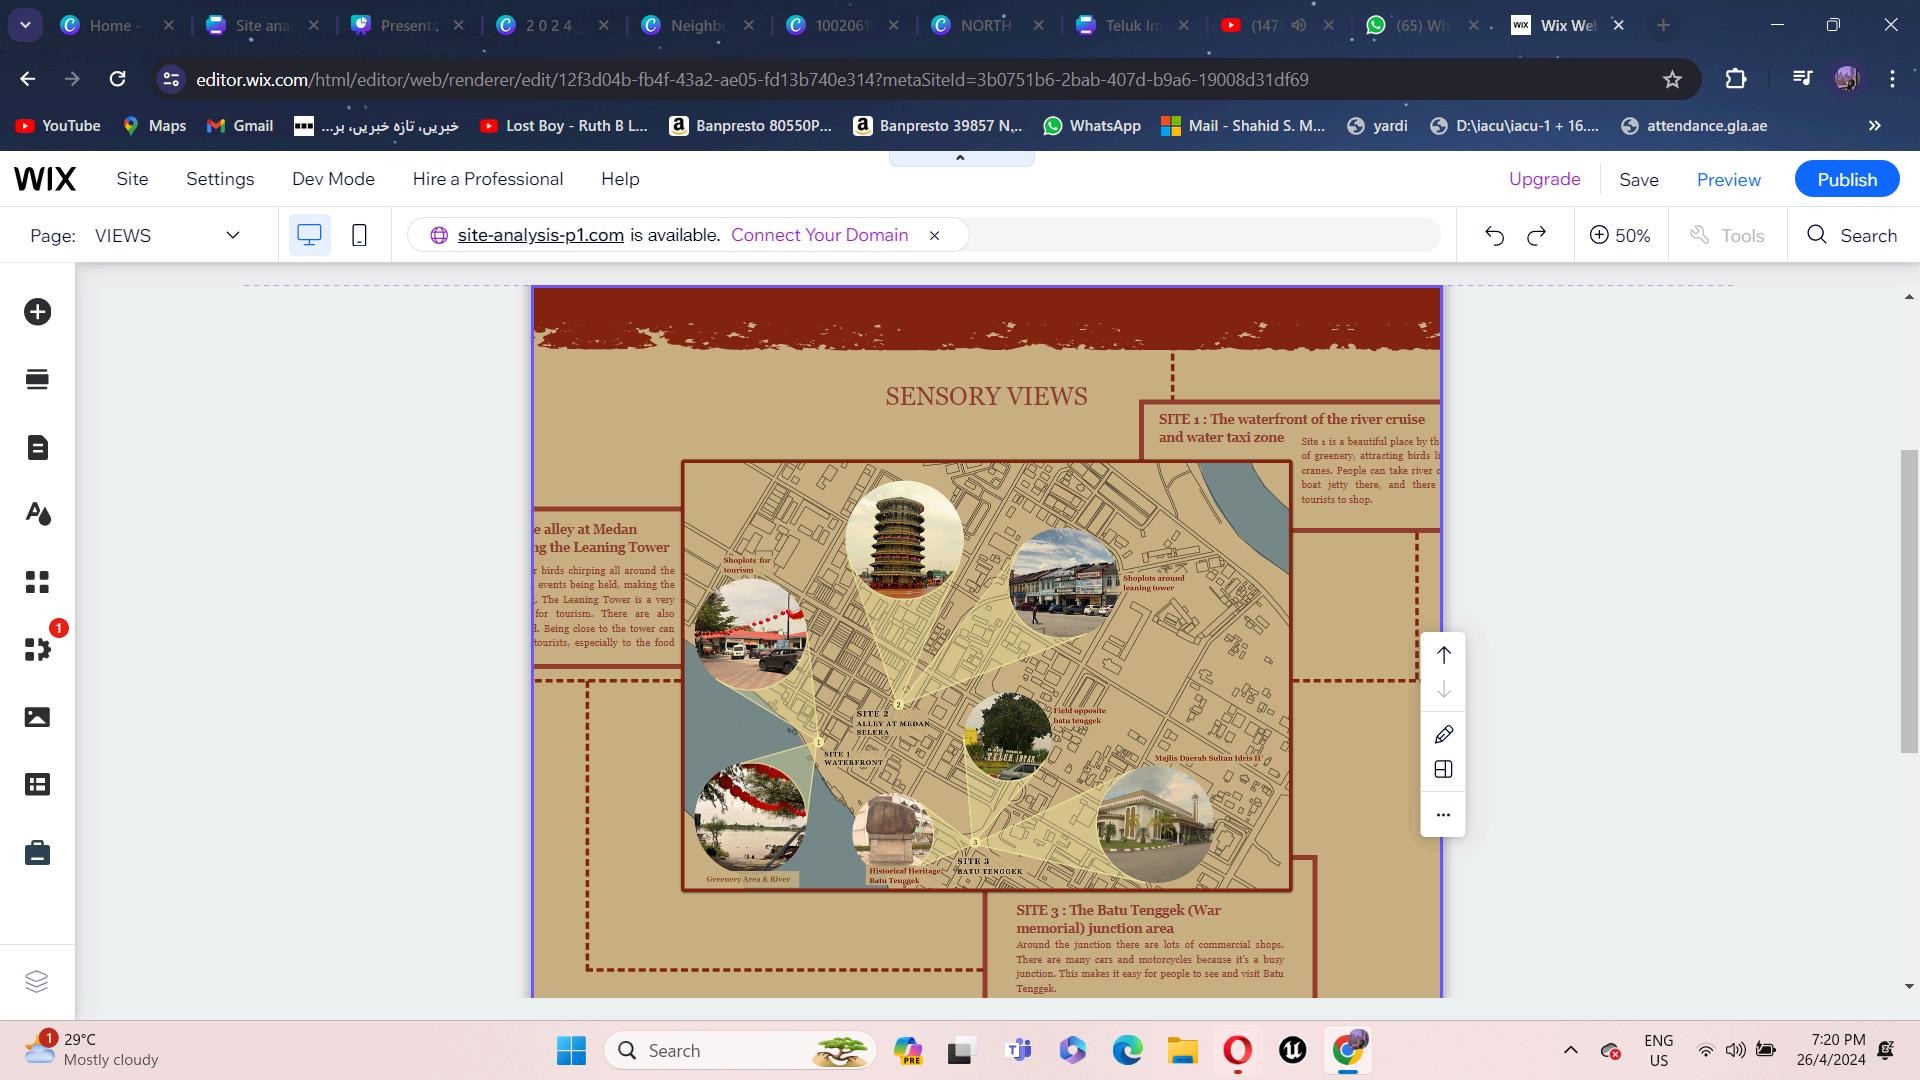Open the Add Elements plus icon
The height and width of the screenshot is (1080, 1920).
click(x=37, y=312)
